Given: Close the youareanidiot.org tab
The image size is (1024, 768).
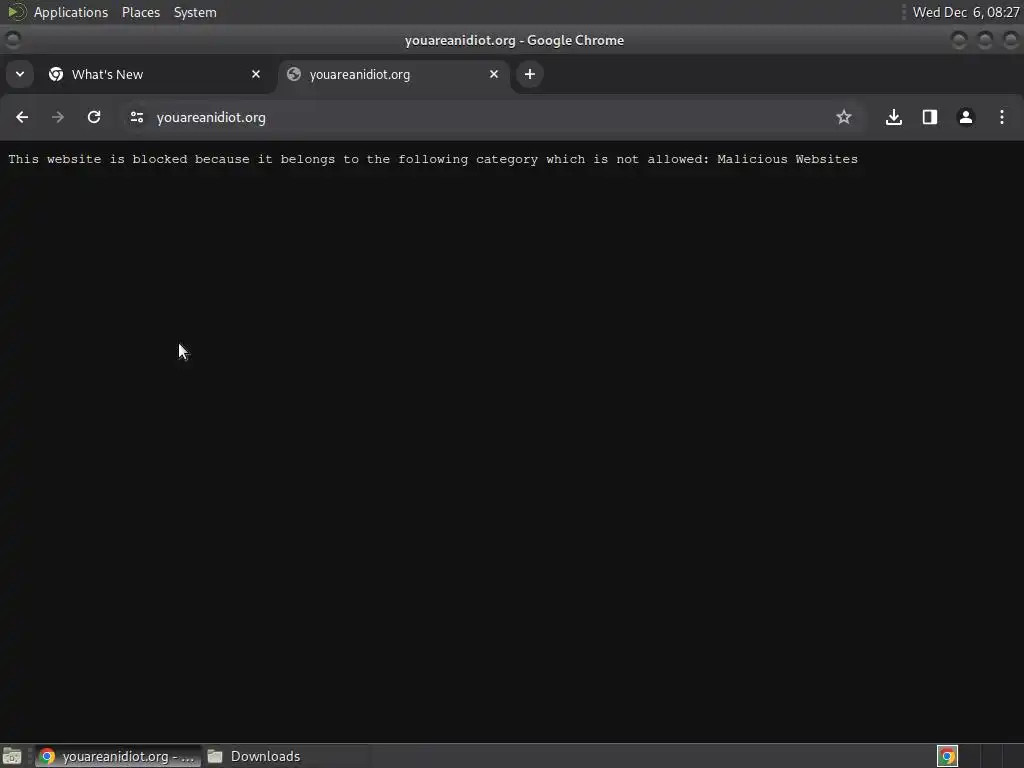Looking at the screenshot, I should click(x=494, y=74).
